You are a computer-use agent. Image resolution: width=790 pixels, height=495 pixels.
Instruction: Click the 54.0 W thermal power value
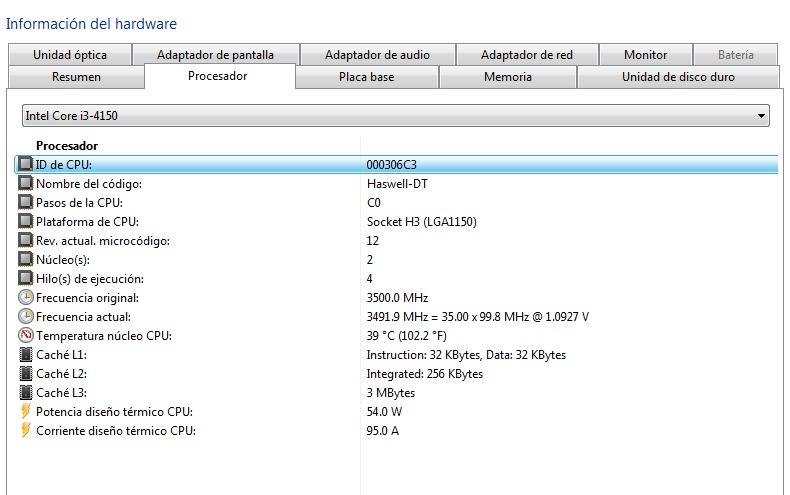pos(384,412)
